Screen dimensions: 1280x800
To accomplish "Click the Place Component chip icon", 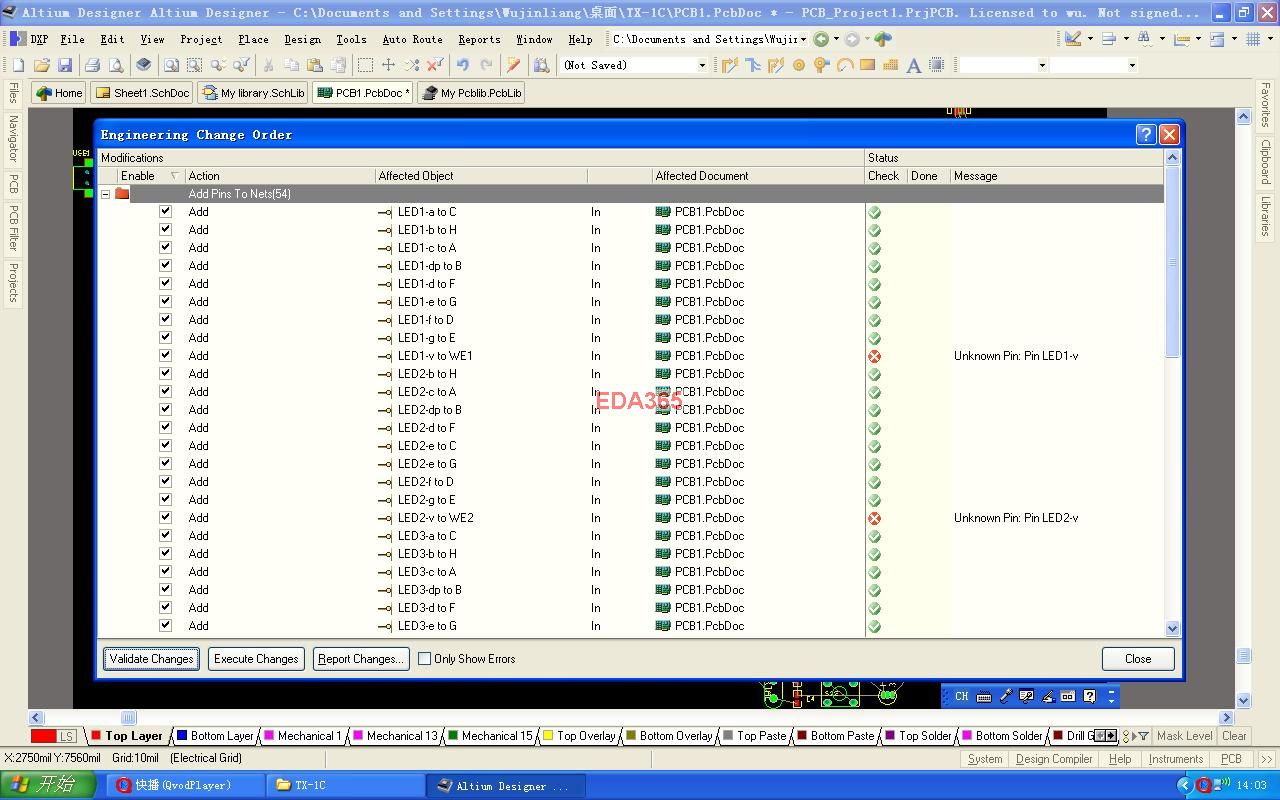I will point(937,65).
